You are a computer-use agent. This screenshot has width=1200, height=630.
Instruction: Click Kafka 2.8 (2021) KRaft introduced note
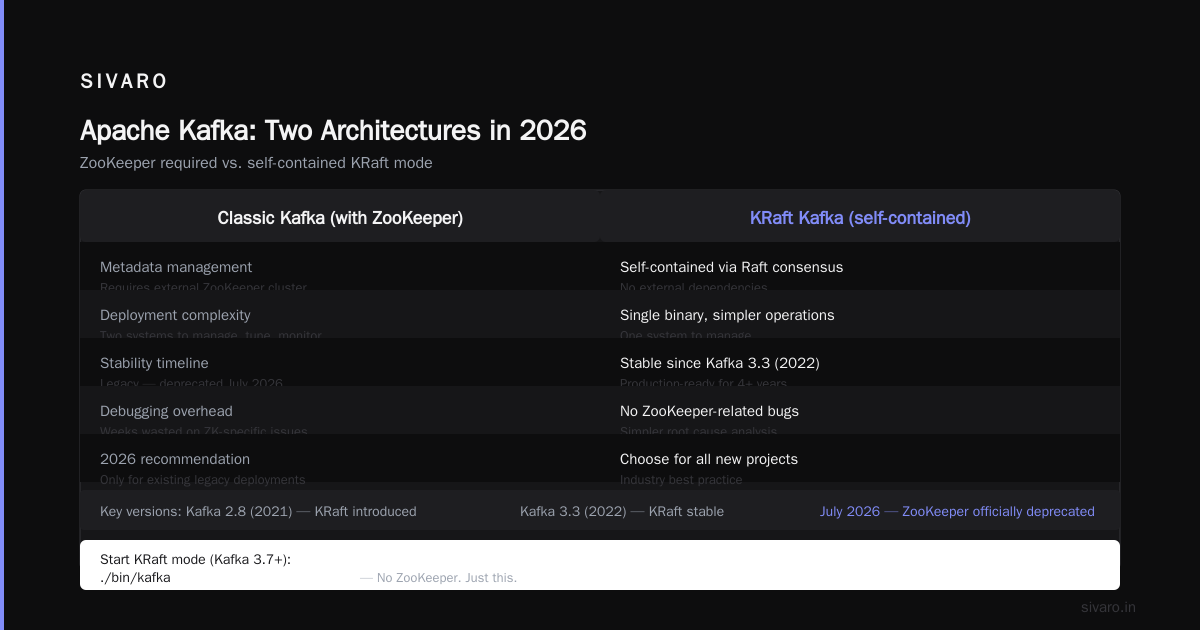tap(258, 511)
